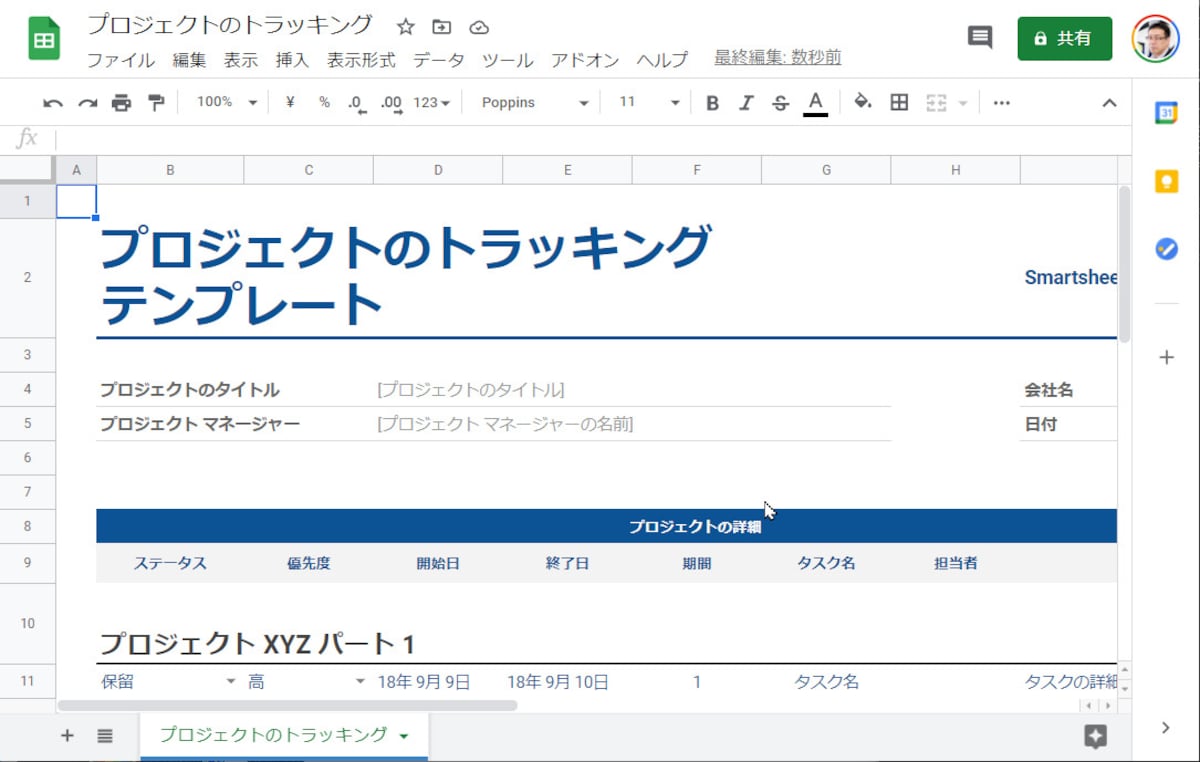Merge cells icon
Image resolution: width=1200 pixels, height=762 pixels.
[936, 102]
